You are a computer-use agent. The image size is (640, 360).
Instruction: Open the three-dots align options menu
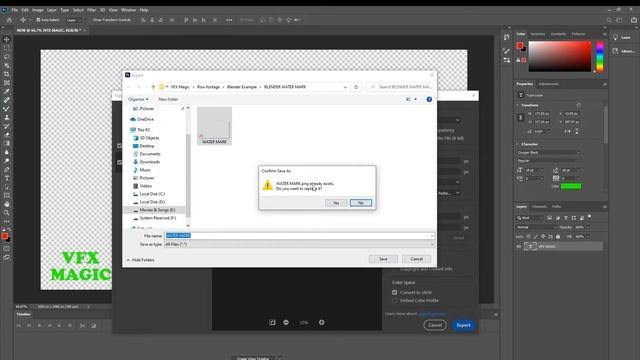tap(229, 20)
